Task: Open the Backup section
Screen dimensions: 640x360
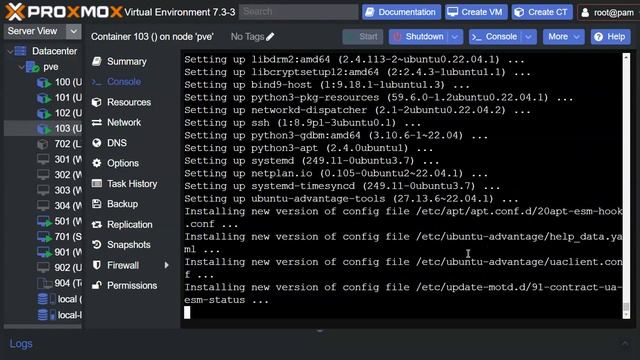Action: point(122,204)
